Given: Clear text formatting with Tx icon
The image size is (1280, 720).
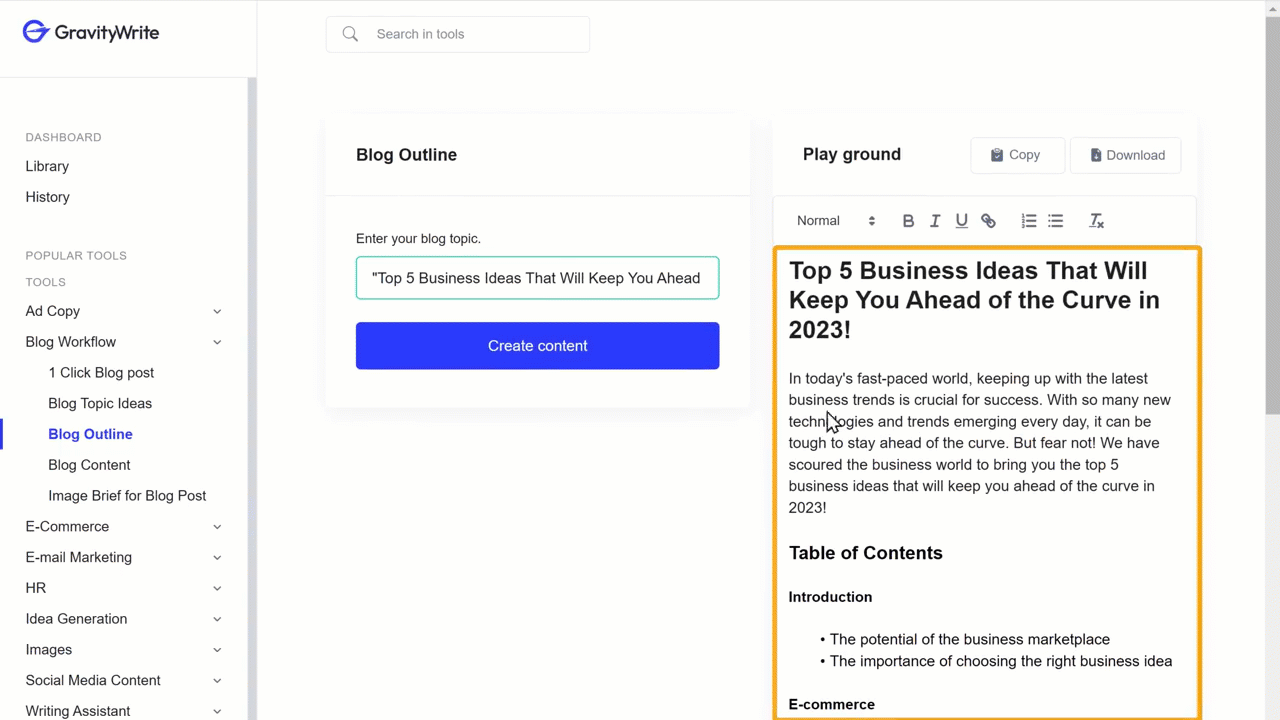Looking at the screenshot, I should point(1096,221).
